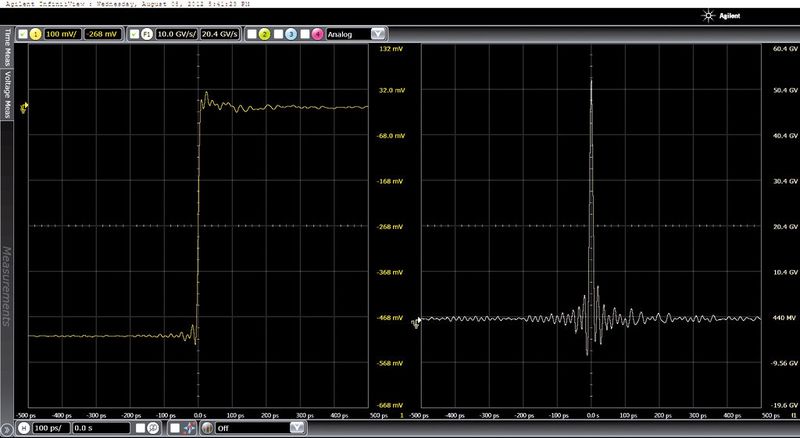Viewport: 800px width, 438px height.
Task: Edit channel 1 scale 100 mV/ field
Action: click(61, 34)
